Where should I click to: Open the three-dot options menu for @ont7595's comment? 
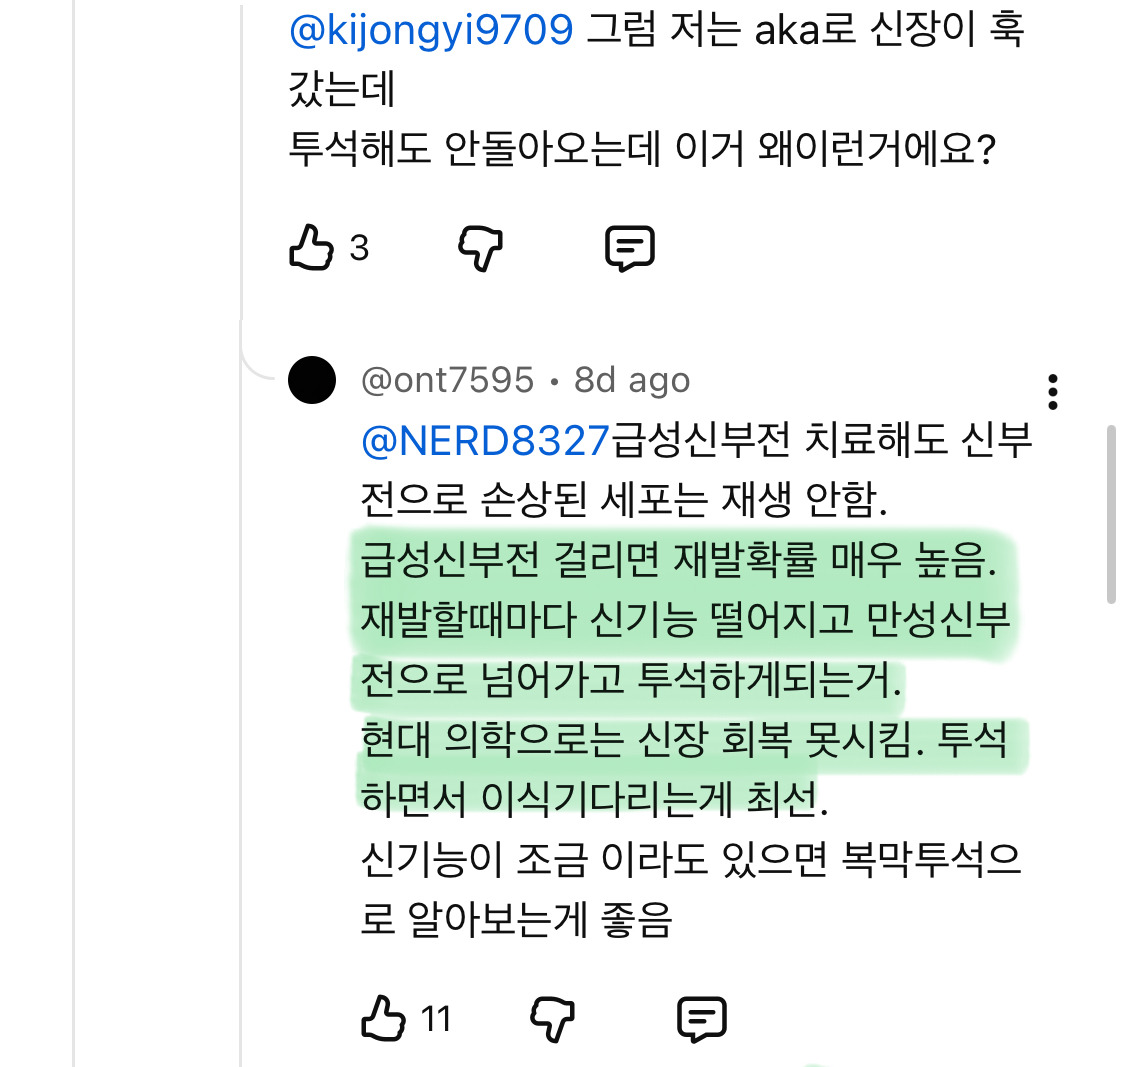(1052, 393)
